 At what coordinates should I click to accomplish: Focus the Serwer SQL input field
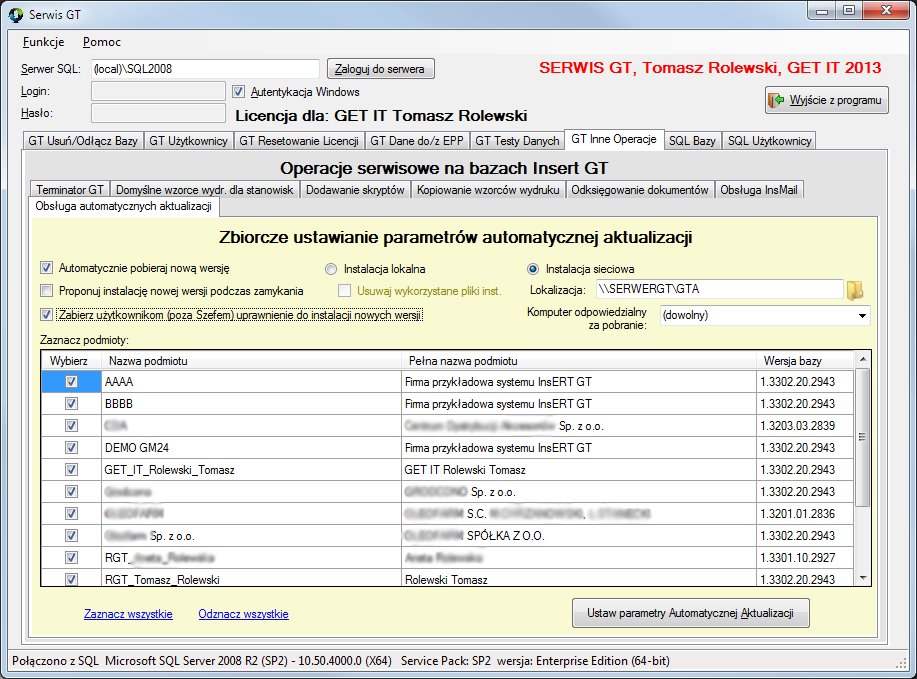(205, 69)
